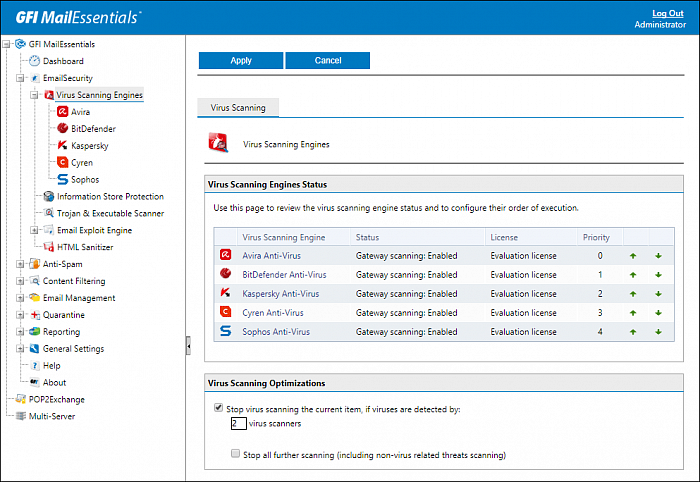Click the License column header

(x=504, y=237)
